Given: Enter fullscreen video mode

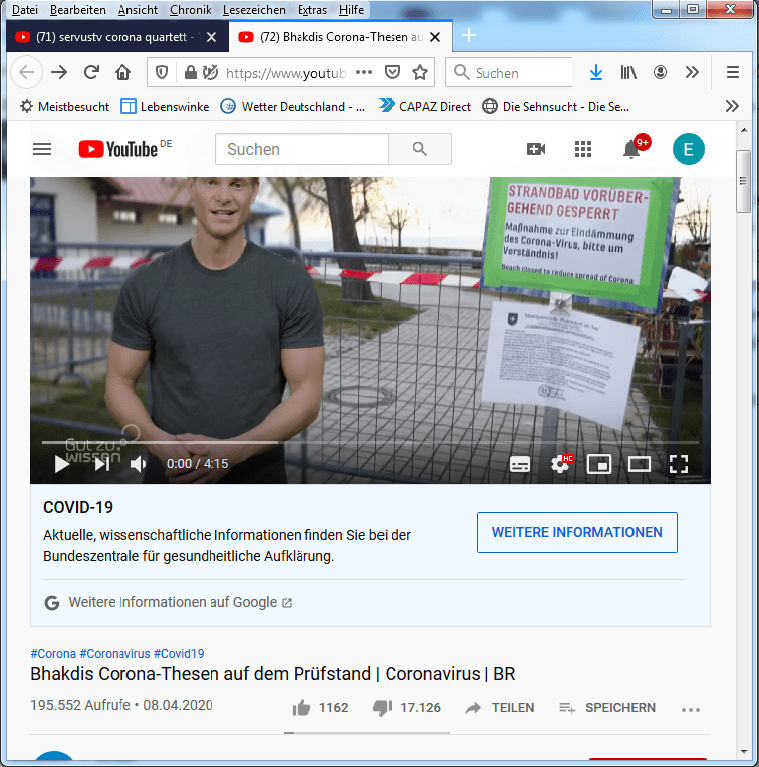Looking at the screenshot, I should [679, 464].
